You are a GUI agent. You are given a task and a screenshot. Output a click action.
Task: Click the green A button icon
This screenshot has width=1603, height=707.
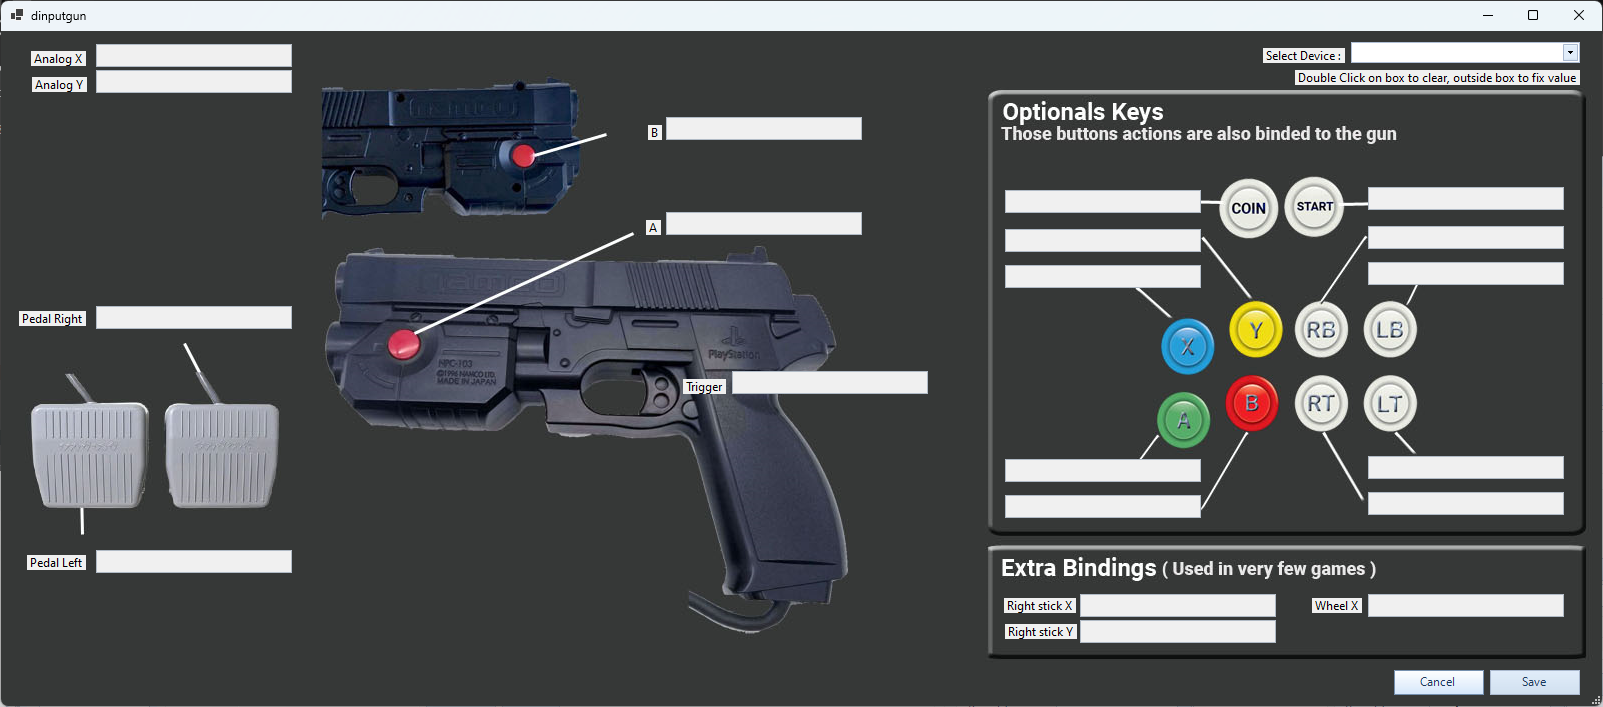[x=1184, y=420]
